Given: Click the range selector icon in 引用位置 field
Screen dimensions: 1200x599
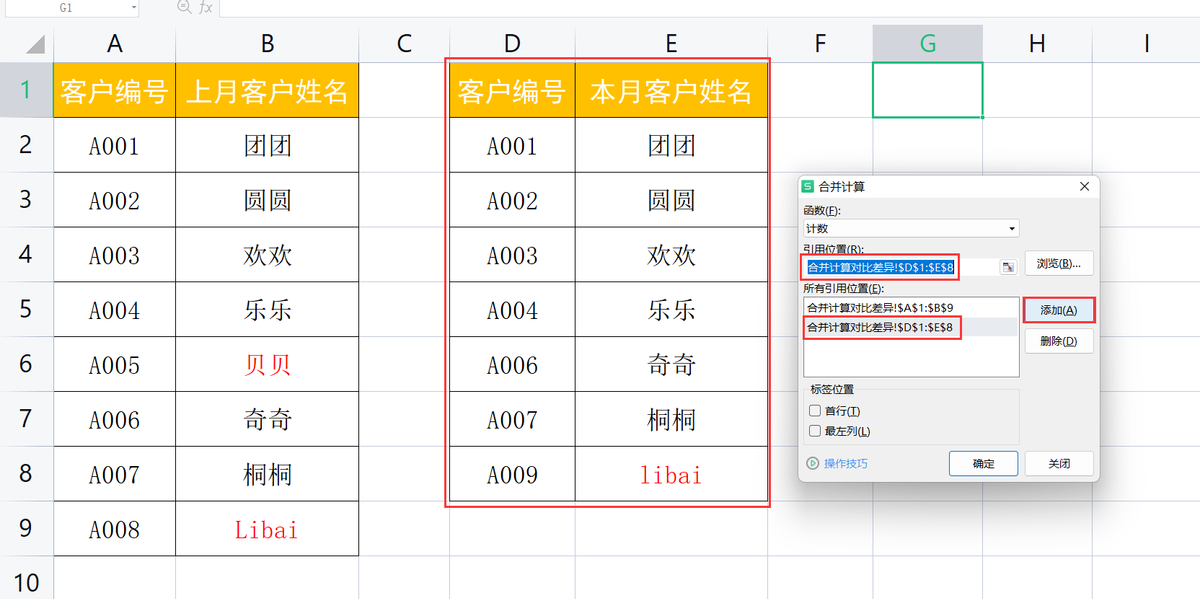Looking at the screenshot, I should pos(1007,267).
